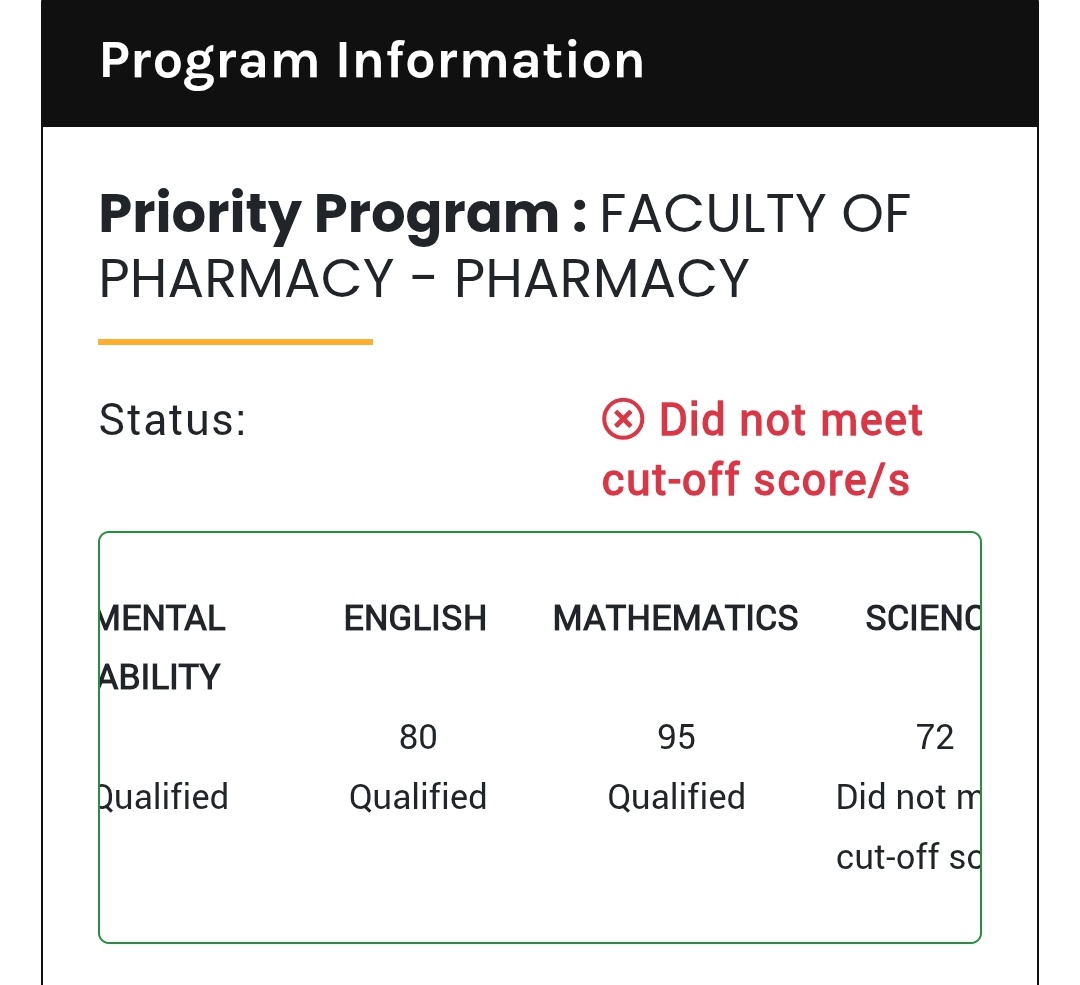Viewport: 1080px width, 985px height.
Task: Click Qualified under Mental Ability
Action: pyautogui.click(x=164, y=797)
